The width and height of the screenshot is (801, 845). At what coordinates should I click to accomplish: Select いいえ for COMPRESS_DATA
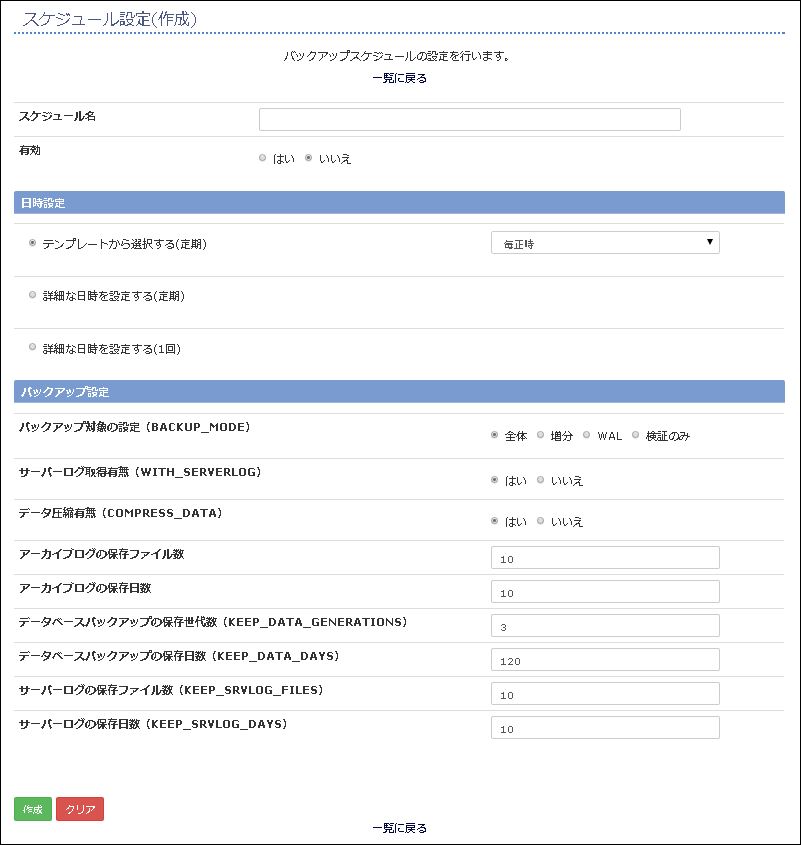point(540,521)
